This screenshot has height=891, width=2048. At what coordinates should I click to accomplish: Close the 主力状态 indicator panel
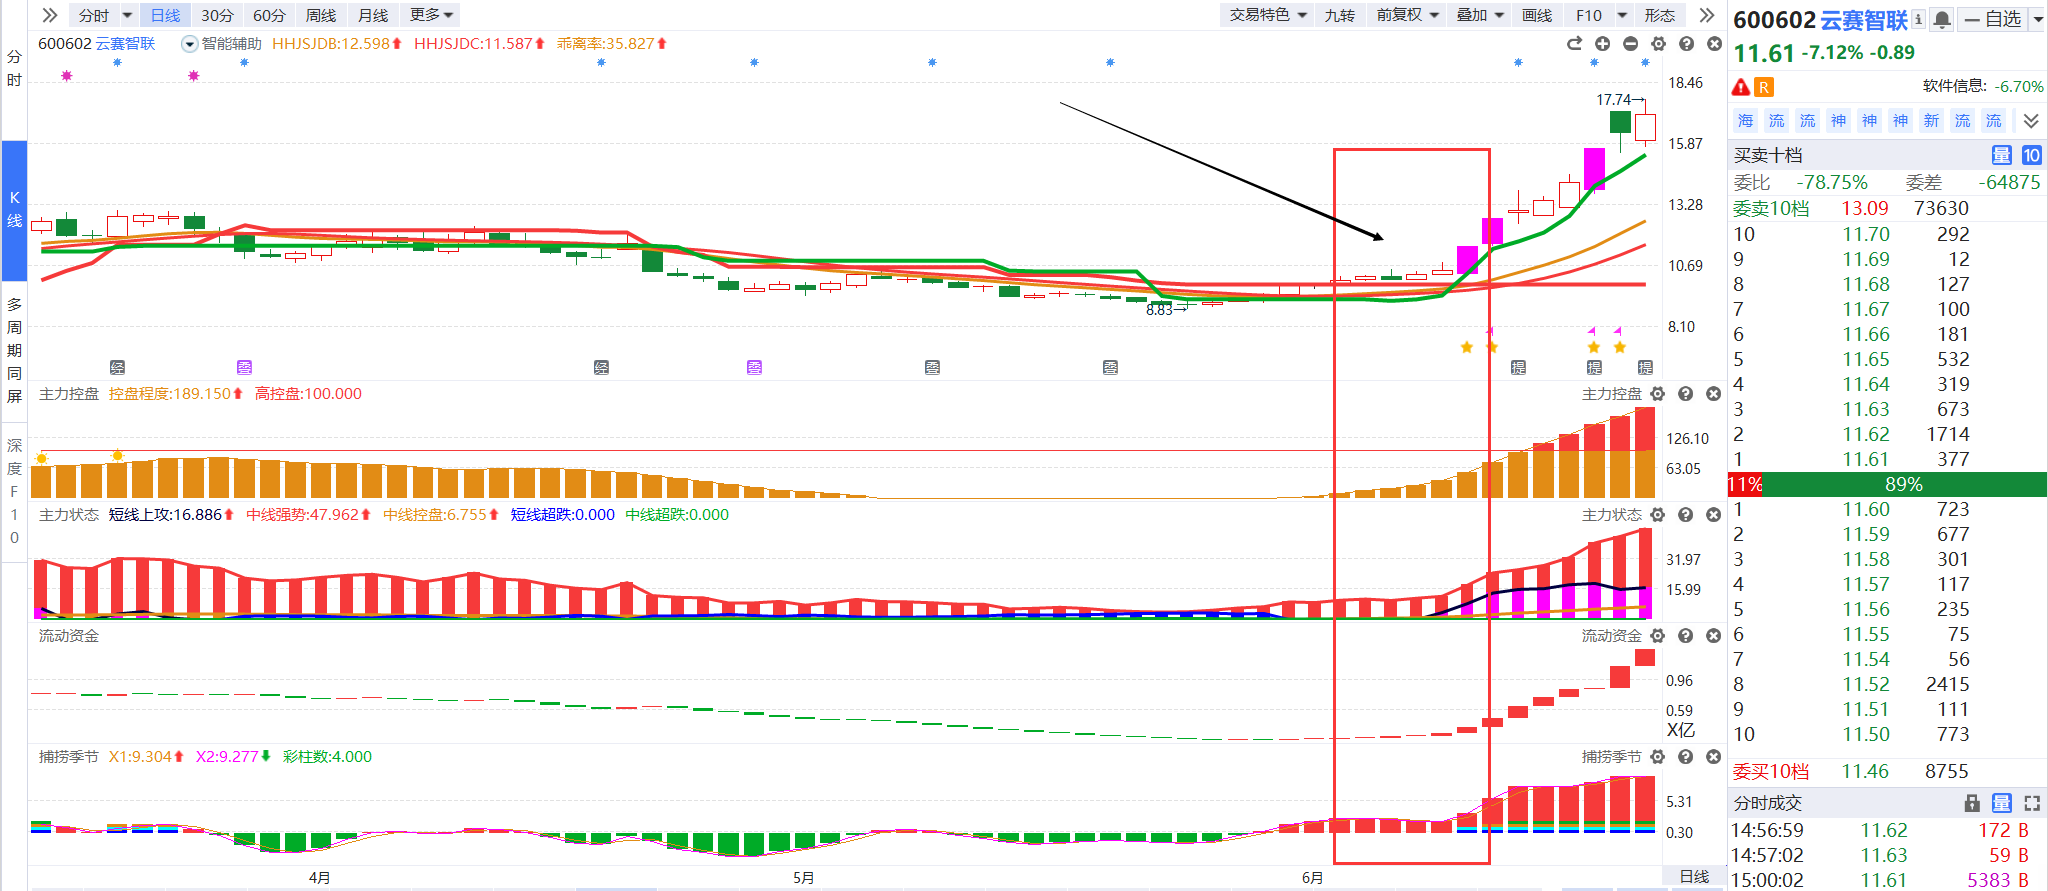pos(1713,515)
